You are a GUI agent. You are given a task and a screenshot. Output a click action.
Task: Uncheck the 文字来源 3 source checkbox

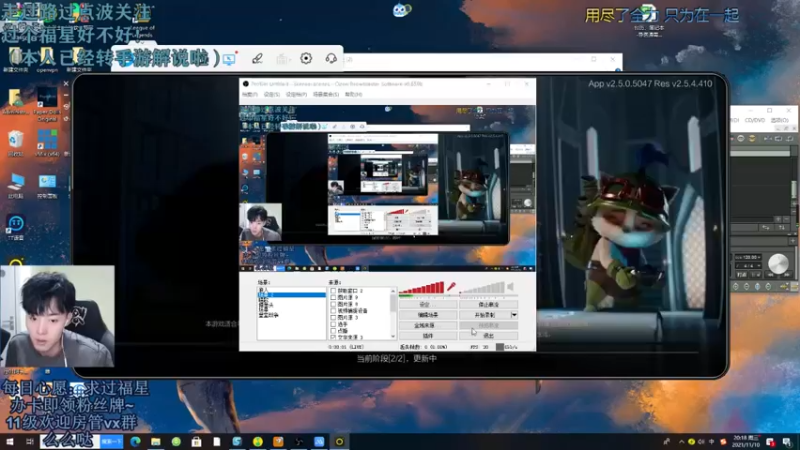coord(333,337)
